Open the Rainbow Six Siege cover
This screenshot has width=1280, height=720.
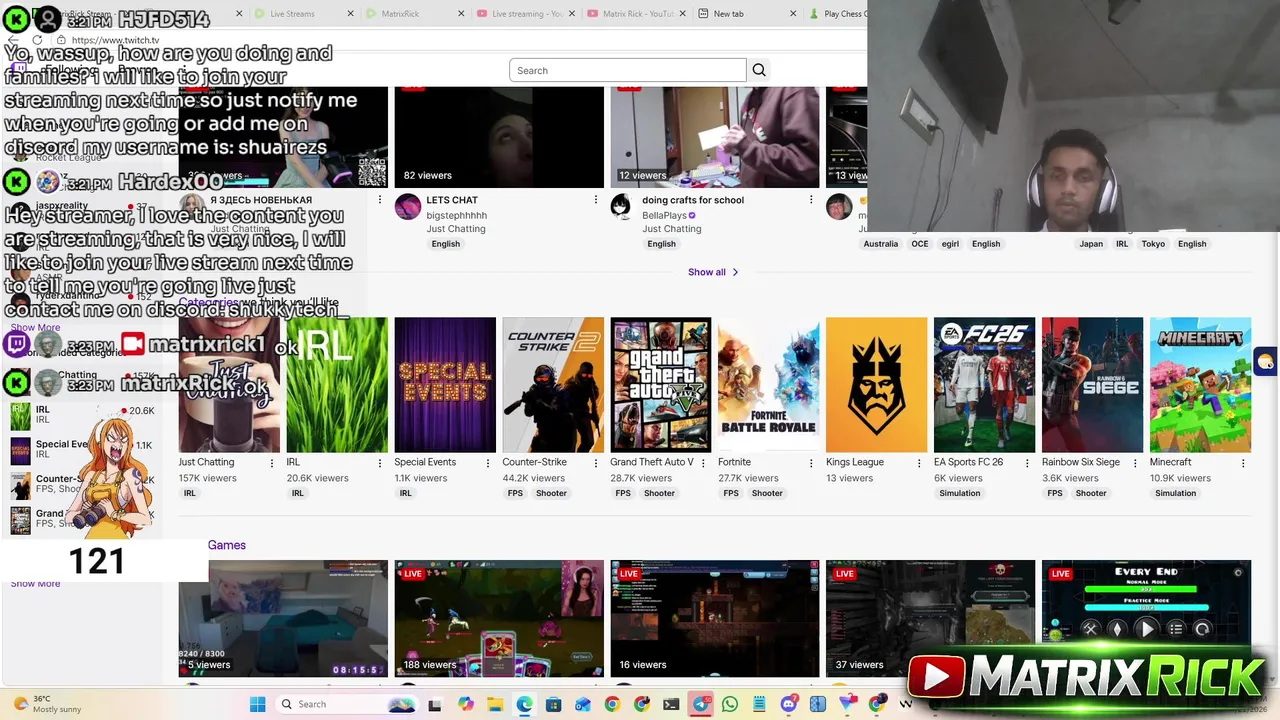(x=1092, y=385)
